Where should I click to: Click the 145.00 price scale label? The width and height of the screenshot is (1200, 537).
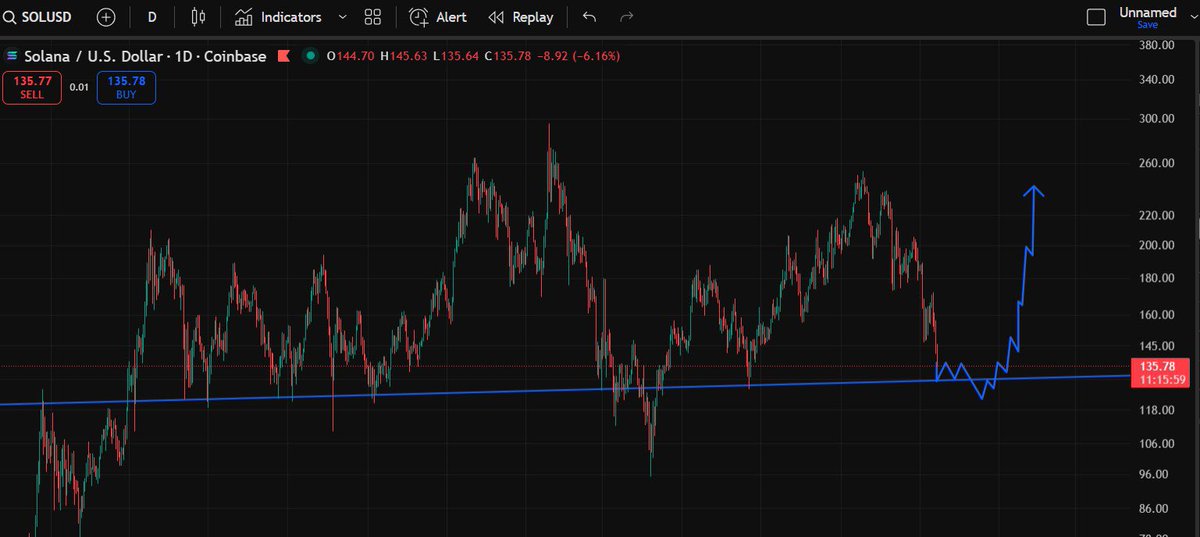(1154, 346)
